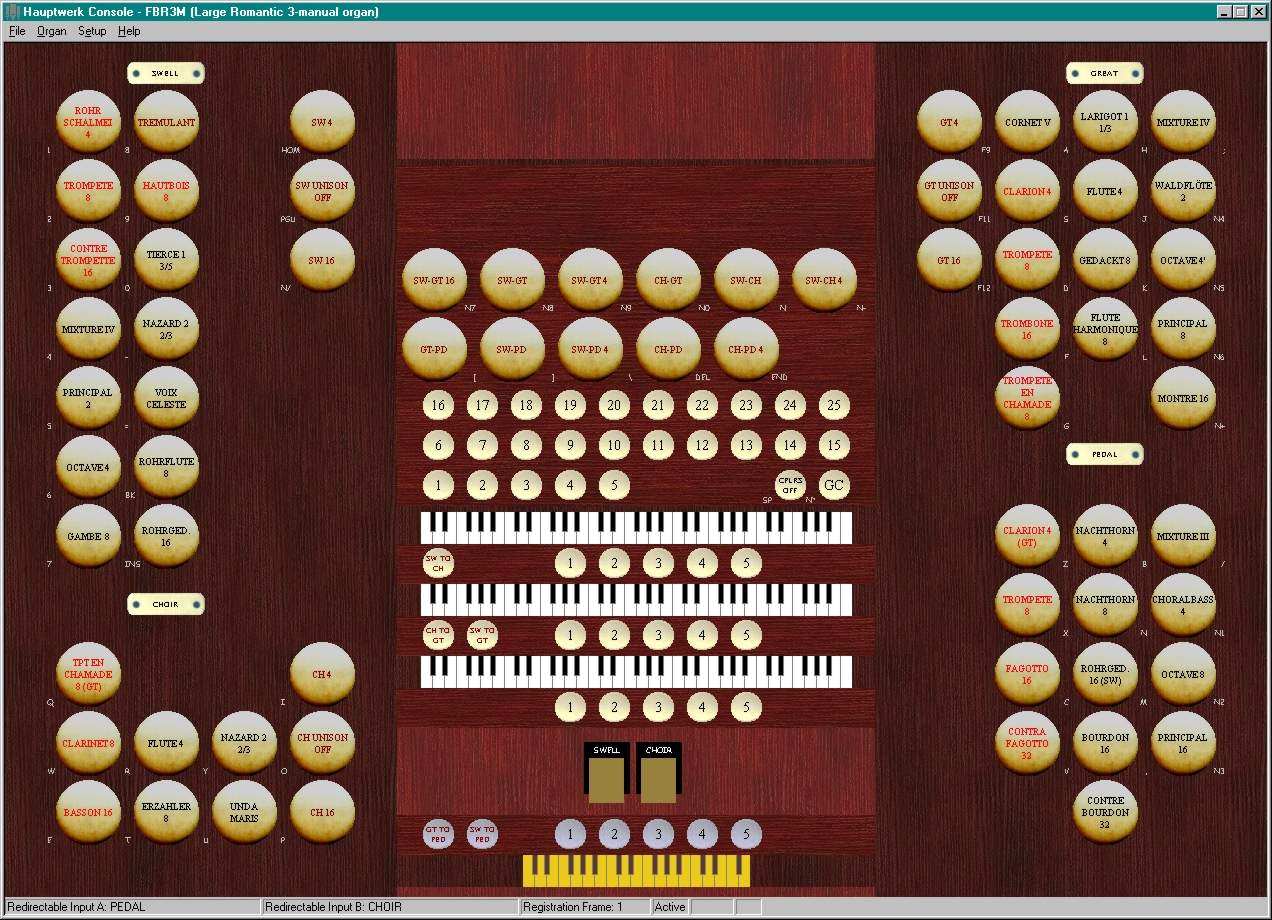Toggle the Great GT 16 coupler stop
Image resolution: width=1272 pixels, height=920 pixels.
click(949, 260)
